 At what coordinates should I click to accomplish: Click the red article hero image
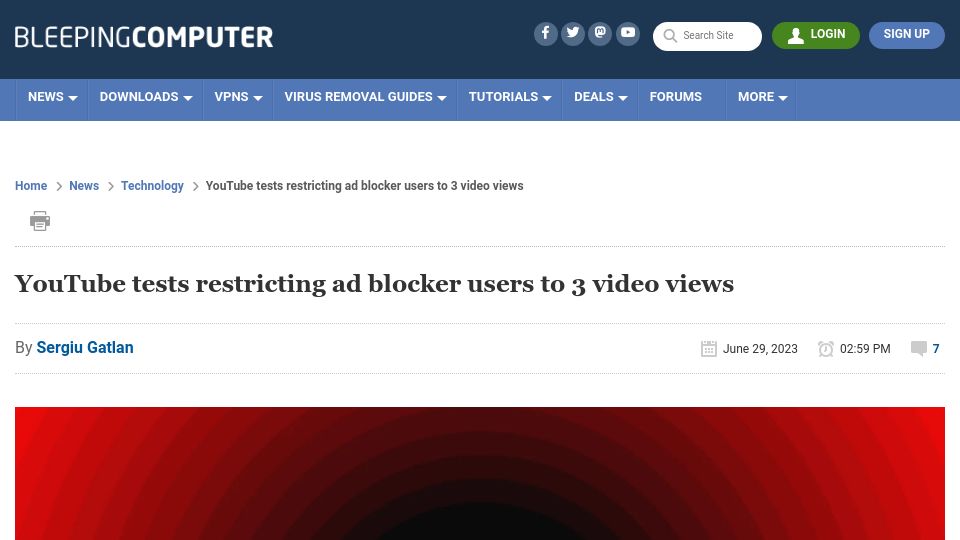480,473
